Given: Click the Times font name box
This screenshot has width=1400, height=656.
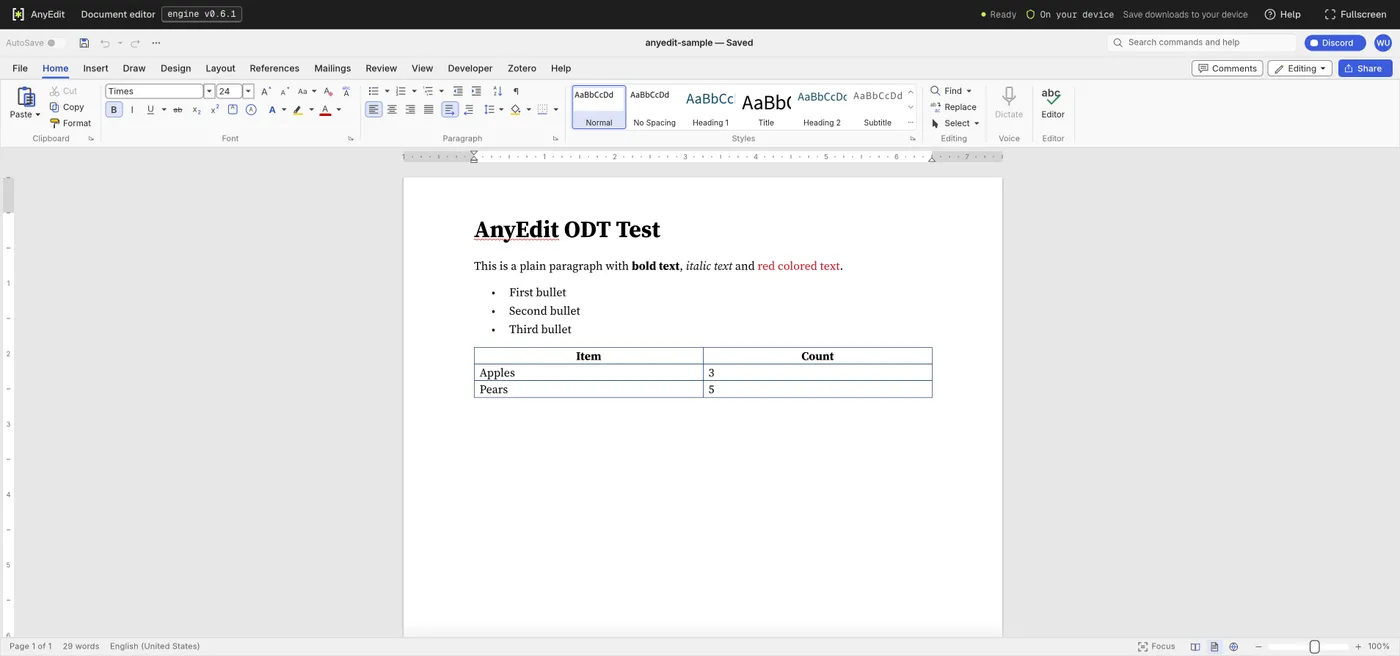Looking at the screenshot, I should point(155,91).
